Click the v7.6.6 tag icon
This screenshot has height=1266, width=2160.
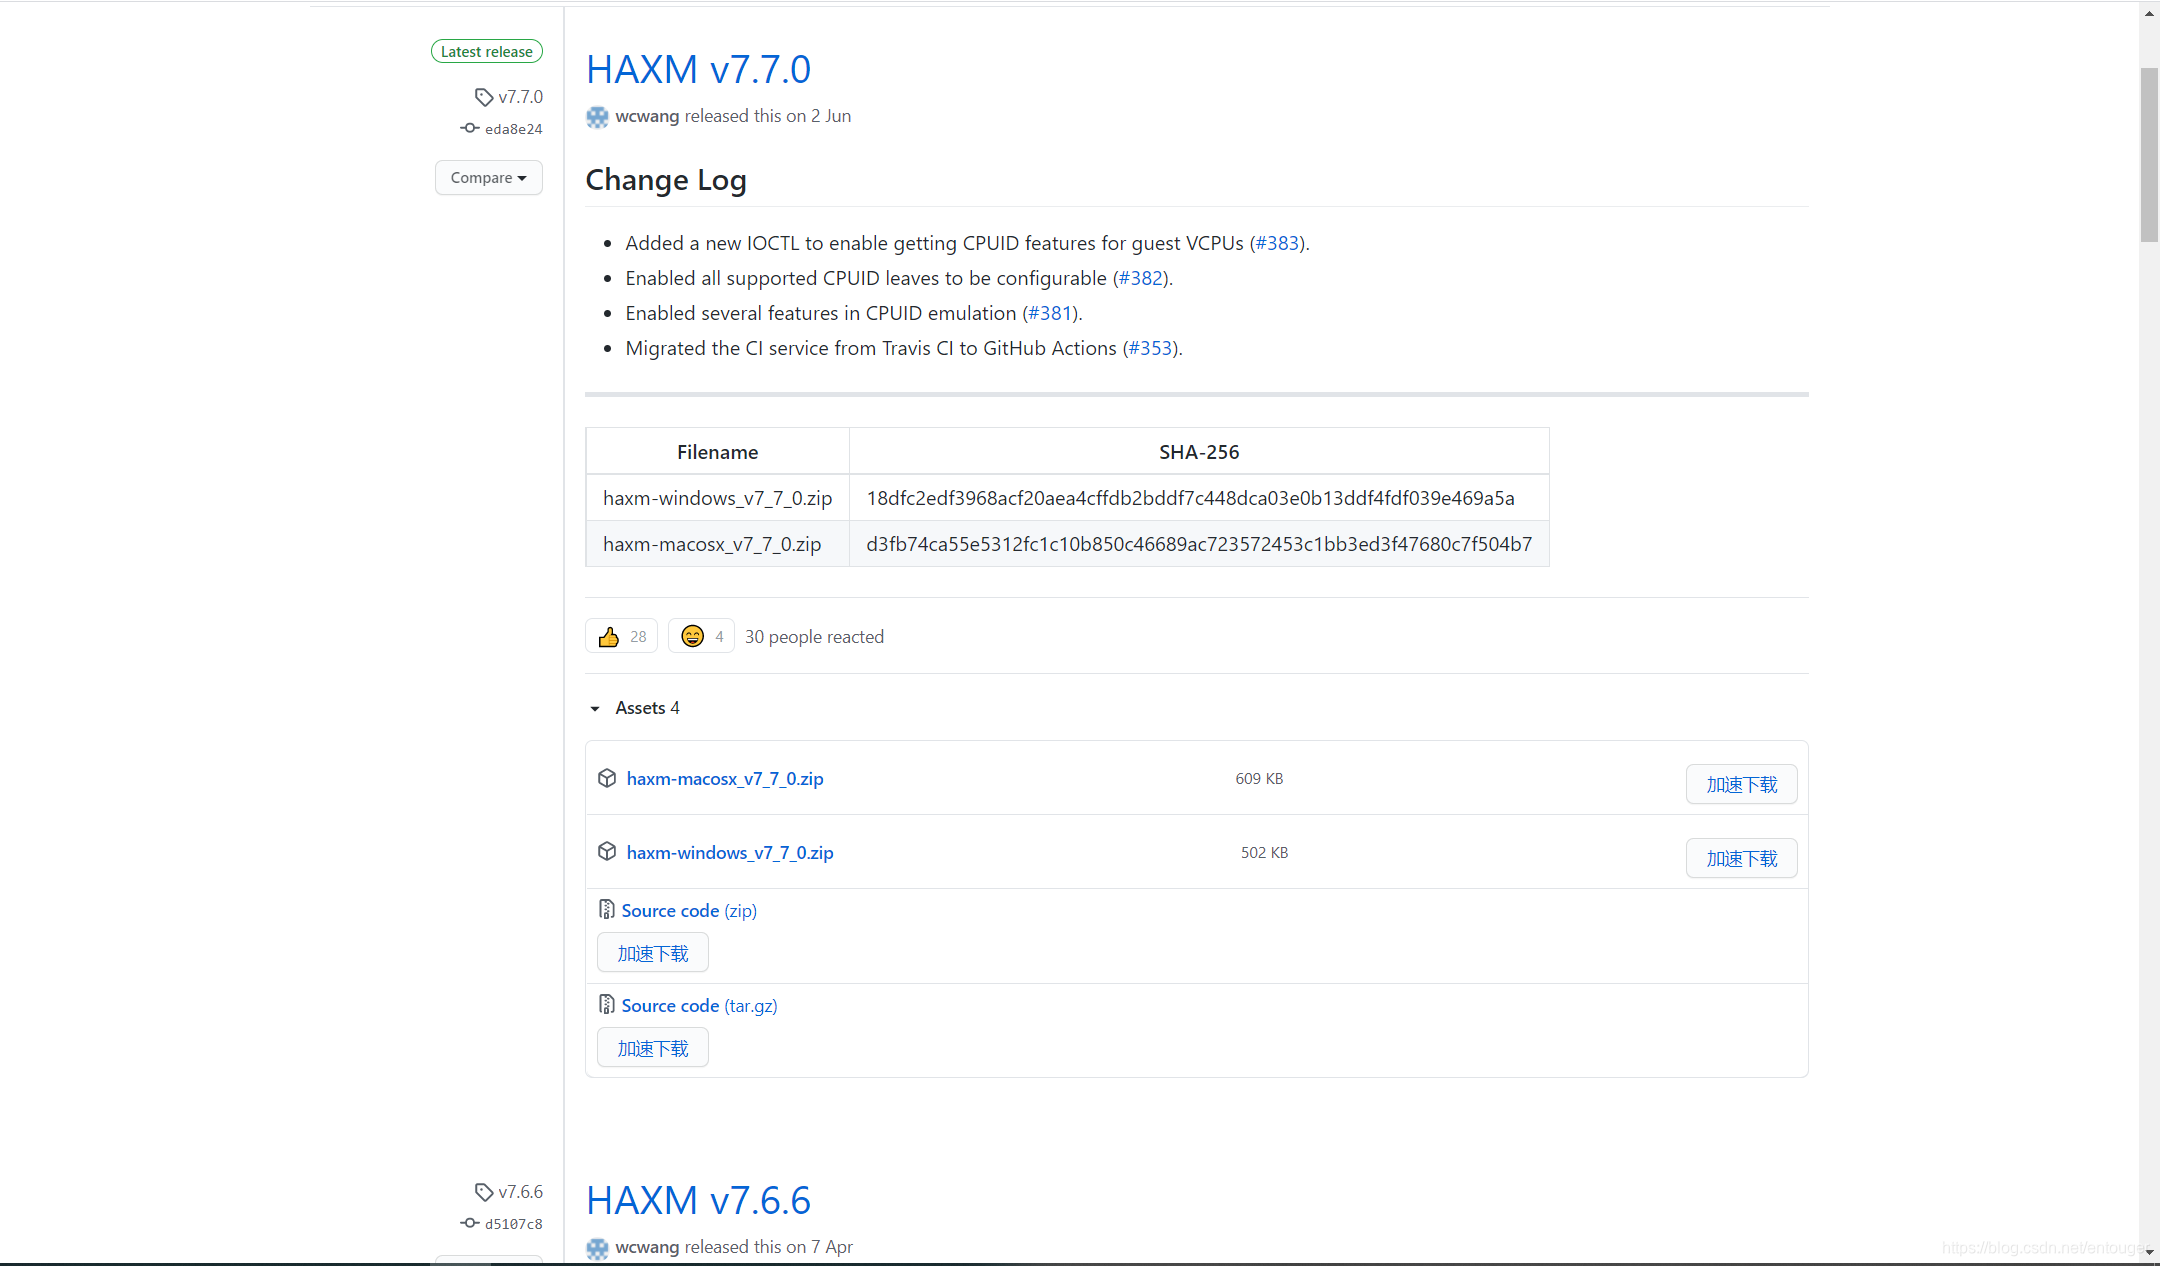tap(484, 1192)
